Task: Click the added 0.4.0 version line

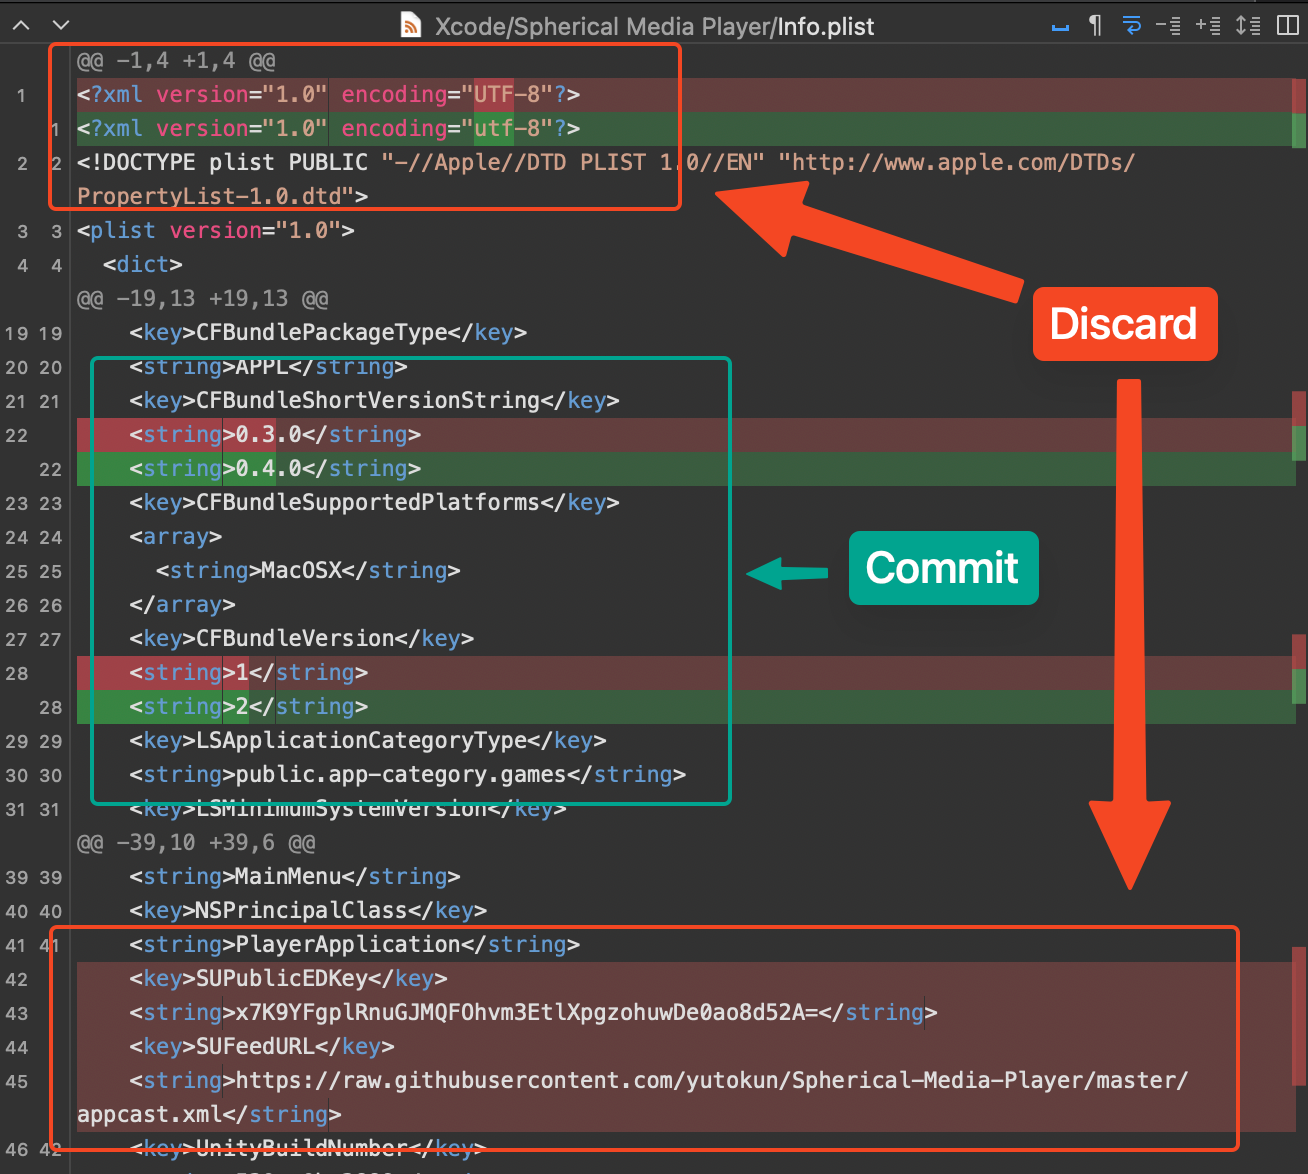Action: pyautogui.click(x=275, y=469)
